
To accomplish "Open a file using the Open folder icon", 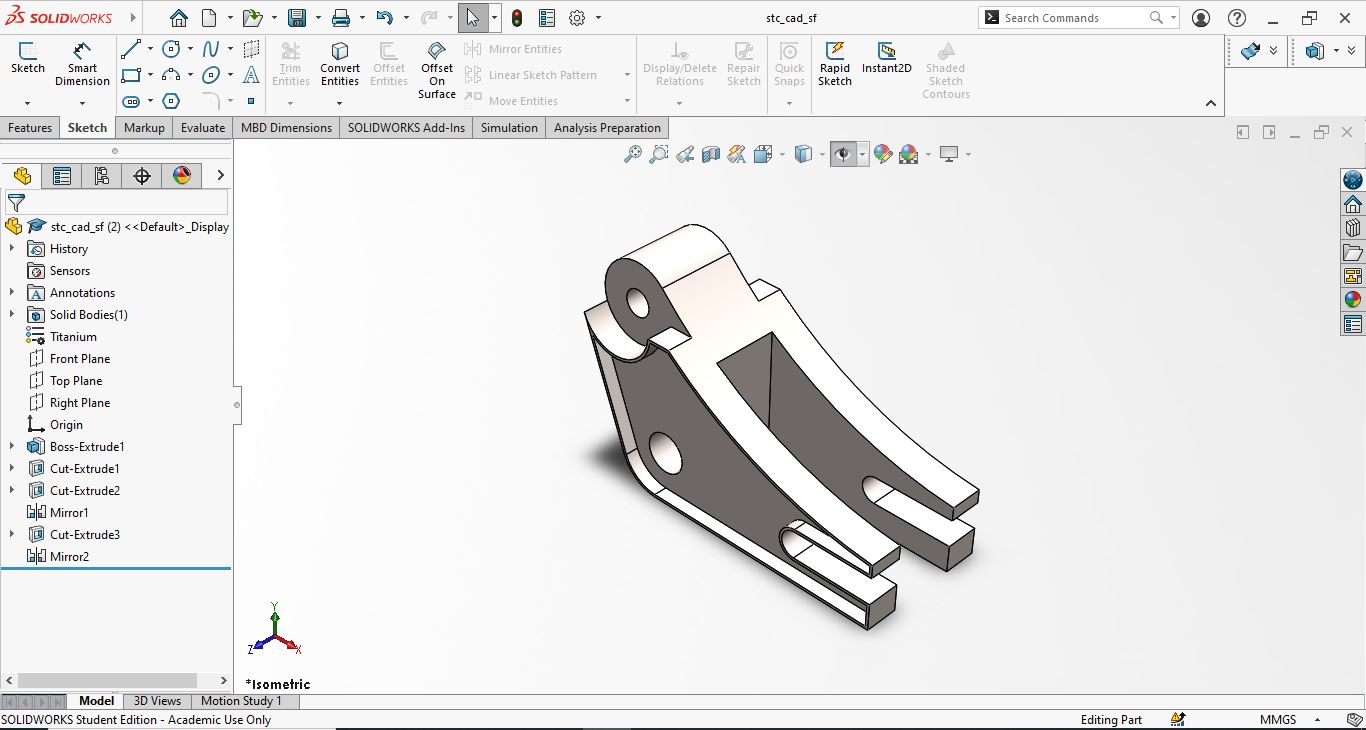I will 253,18.
